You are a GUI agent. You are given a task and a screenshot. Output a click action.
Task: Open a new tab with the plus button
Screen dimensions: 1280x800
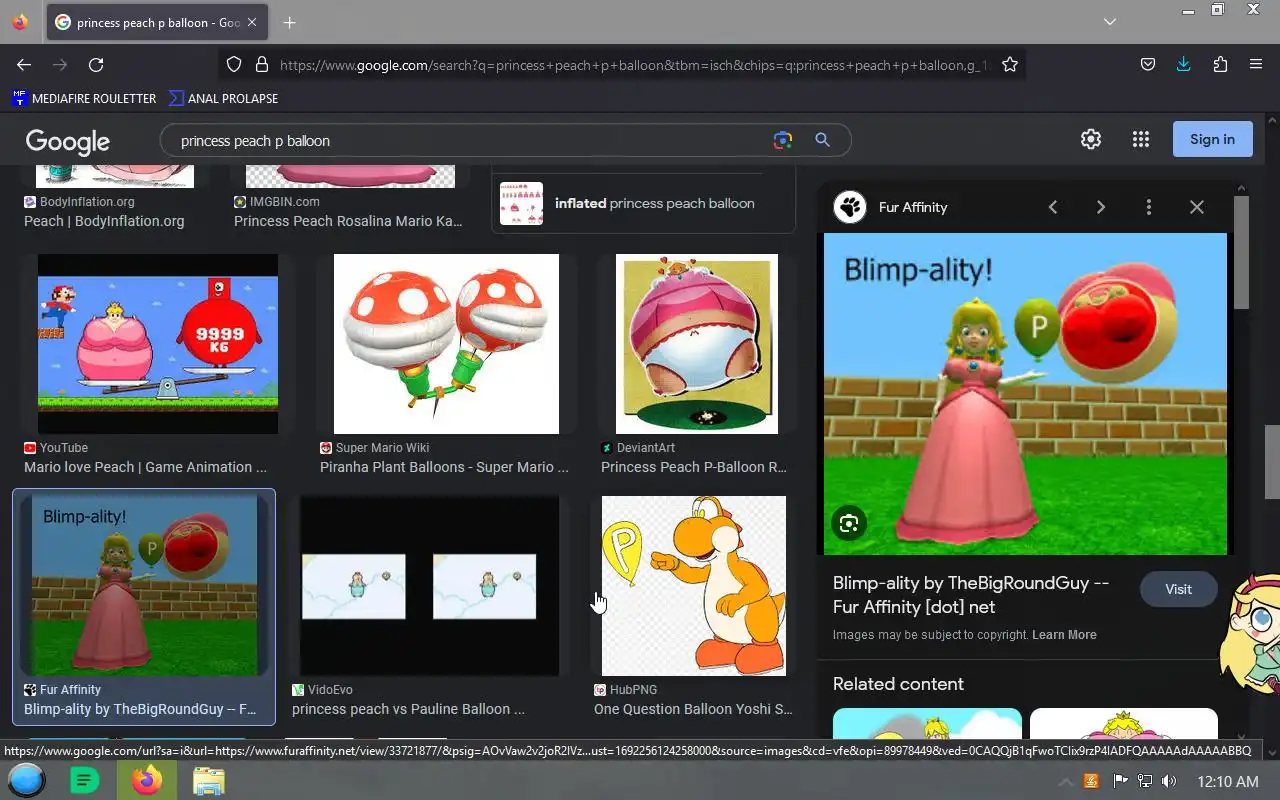point(289,22)
